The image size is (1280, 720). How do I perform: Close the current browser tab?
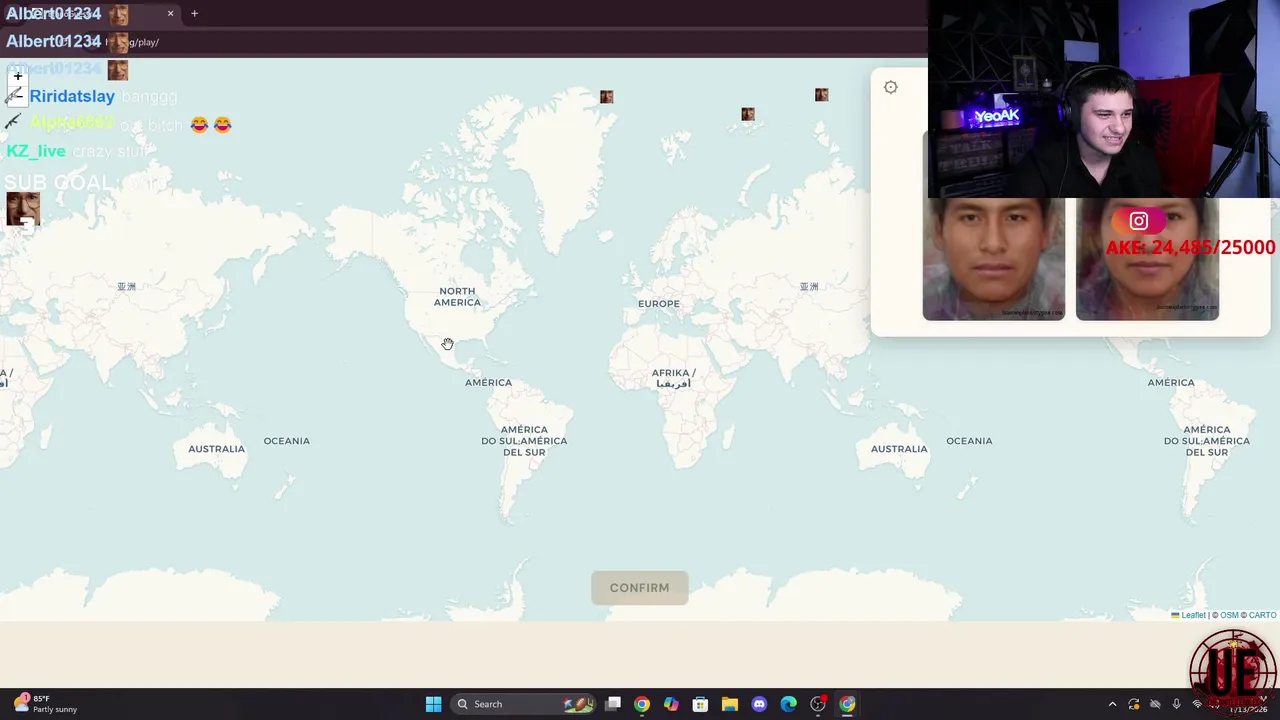coord(170,14)
